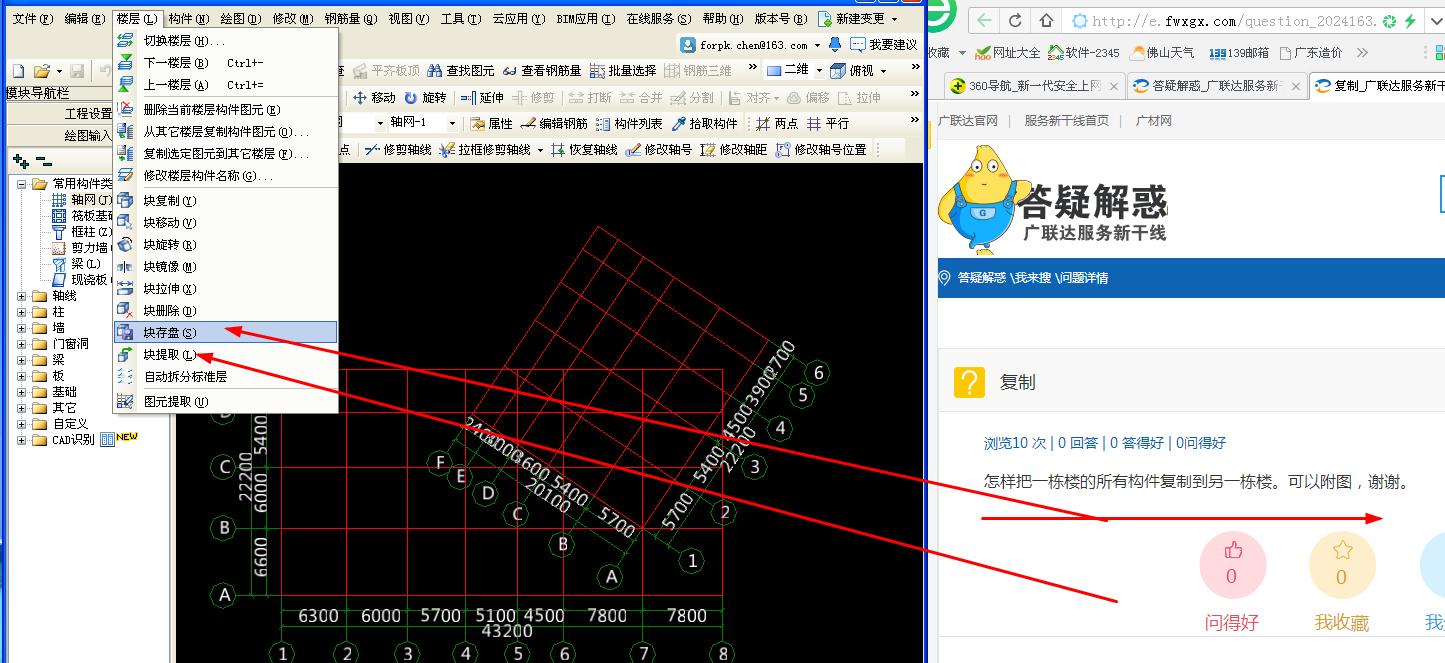Open the forpk.chen@163.com account dropdown
This screenshot has height=663, width=1445.
(817, 45)
